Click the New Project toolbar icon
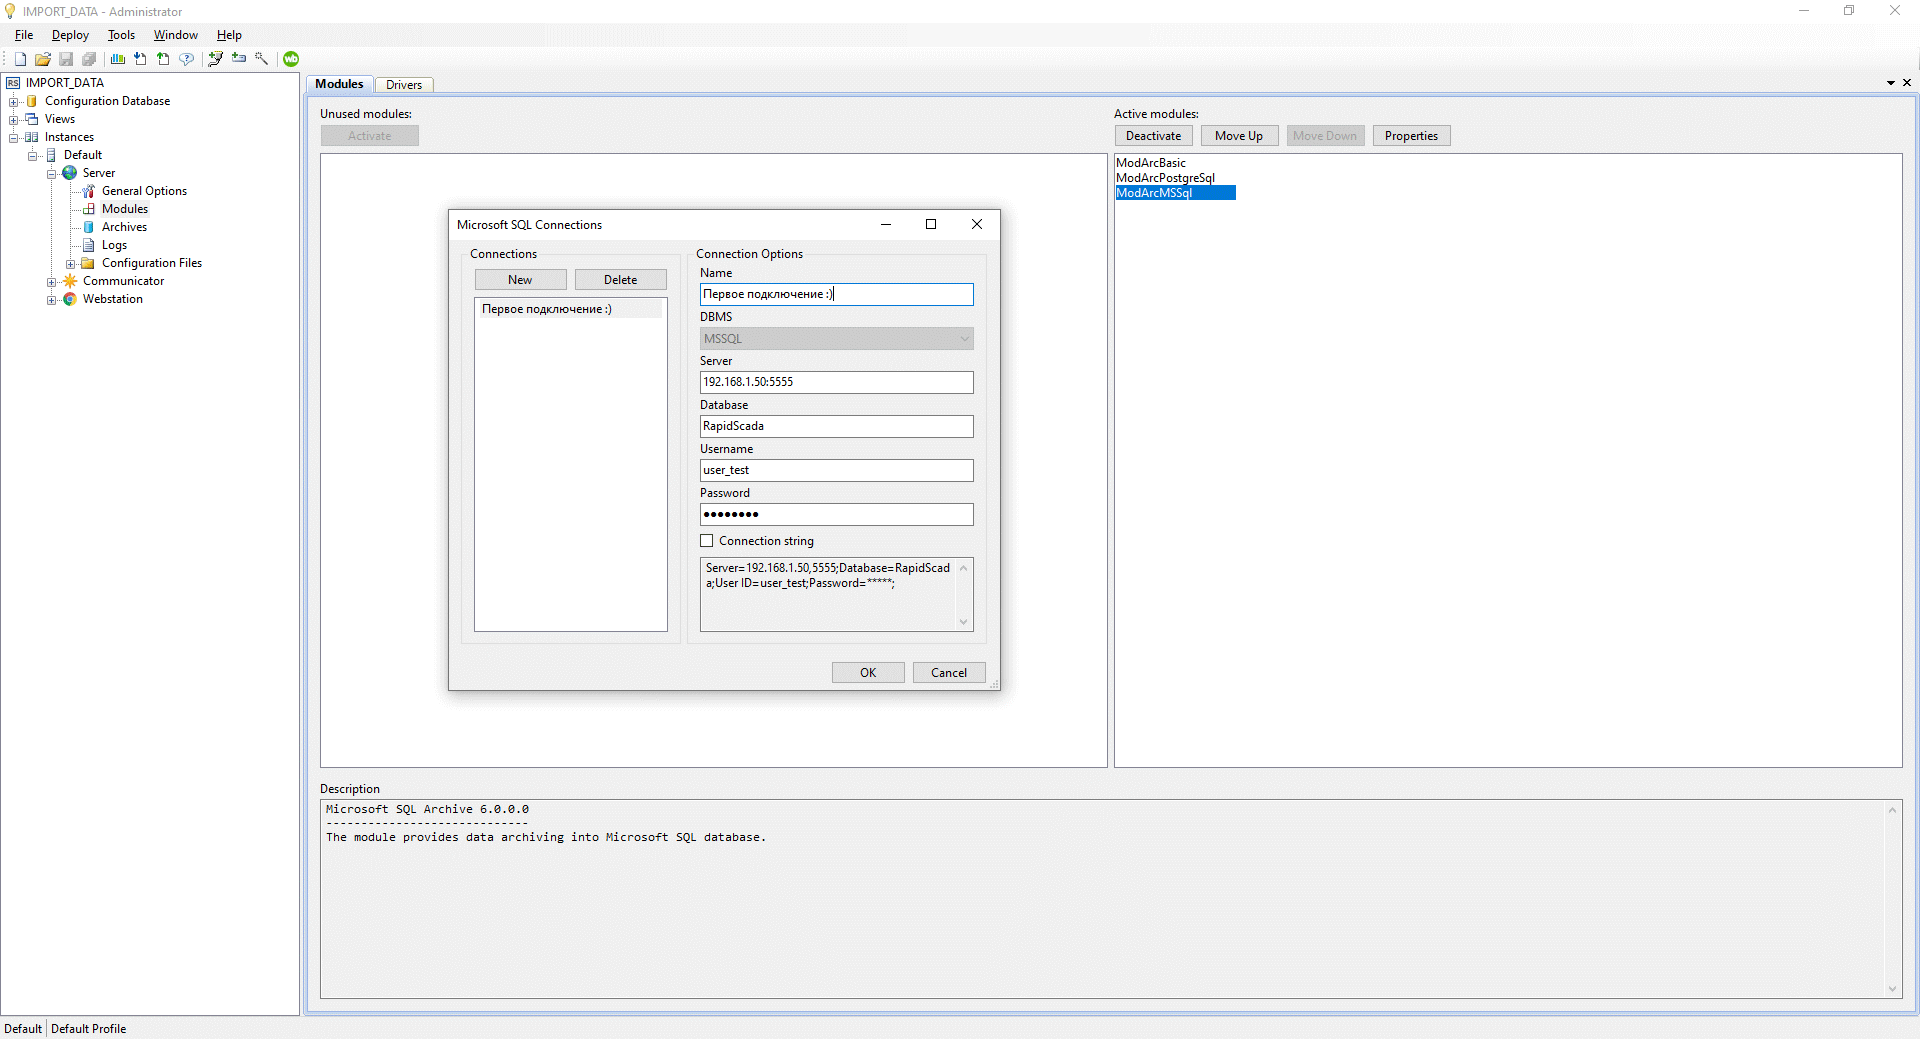This screenshot has height=1039, width=1920. coord(20,59)
